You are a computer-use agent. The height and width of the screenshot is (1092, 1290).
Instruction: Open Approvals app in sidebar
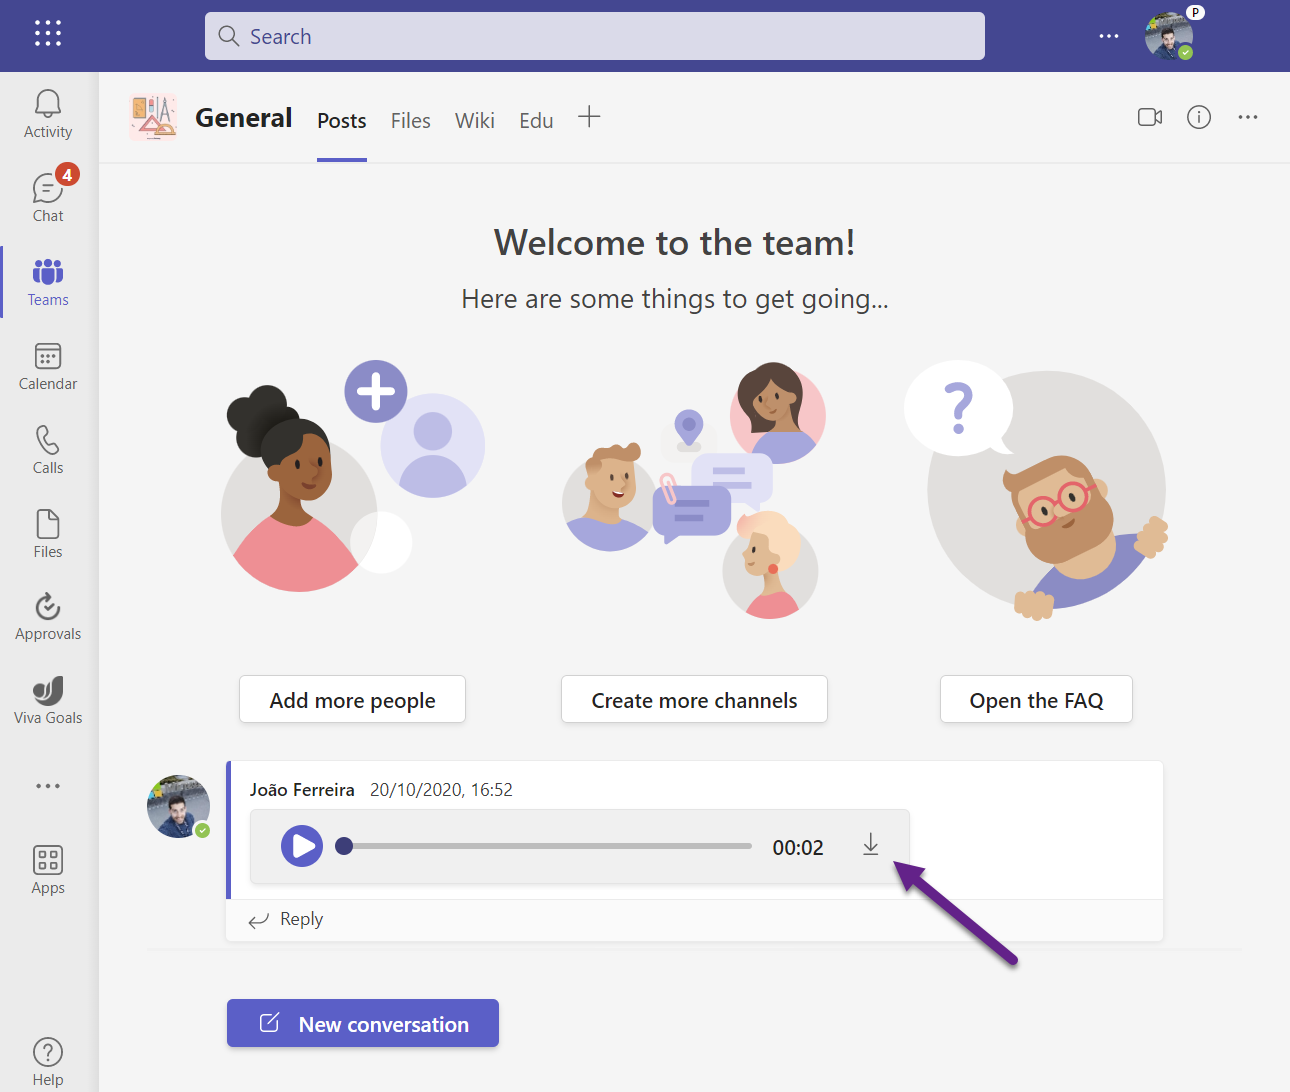48,616
